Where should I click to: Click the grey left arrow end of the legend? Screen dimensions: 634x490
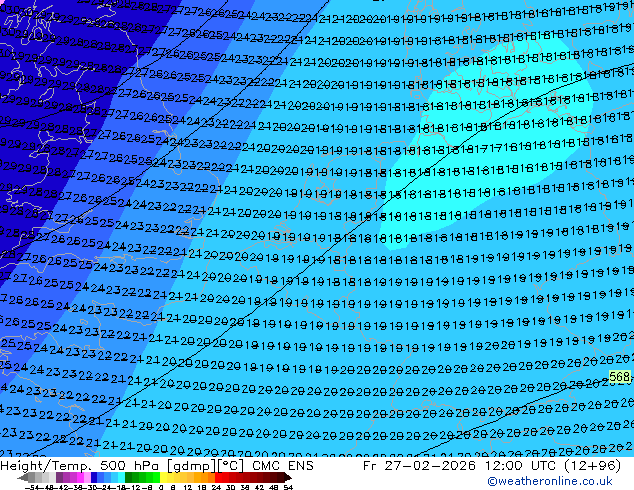[x=23, y=477]
